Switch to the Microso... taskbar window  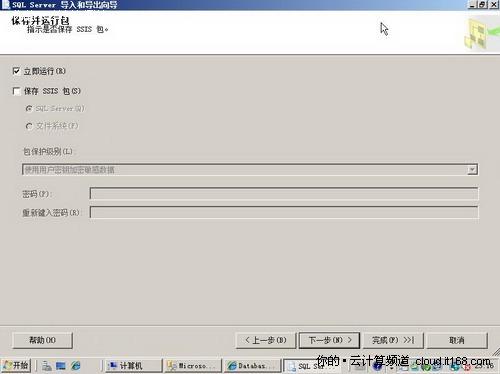click(x=193, y=366)
